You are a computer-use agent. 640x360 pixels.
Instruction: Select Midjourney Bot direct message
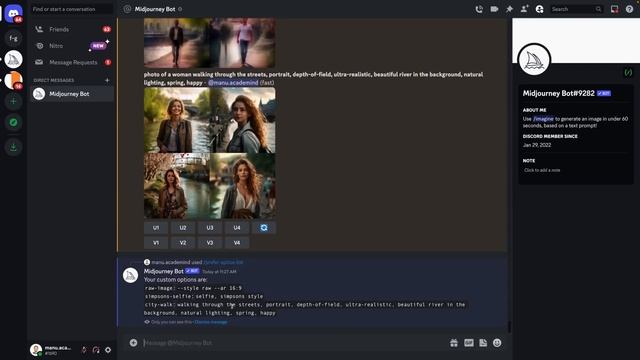pyautogui.click(x=72, y=94)
